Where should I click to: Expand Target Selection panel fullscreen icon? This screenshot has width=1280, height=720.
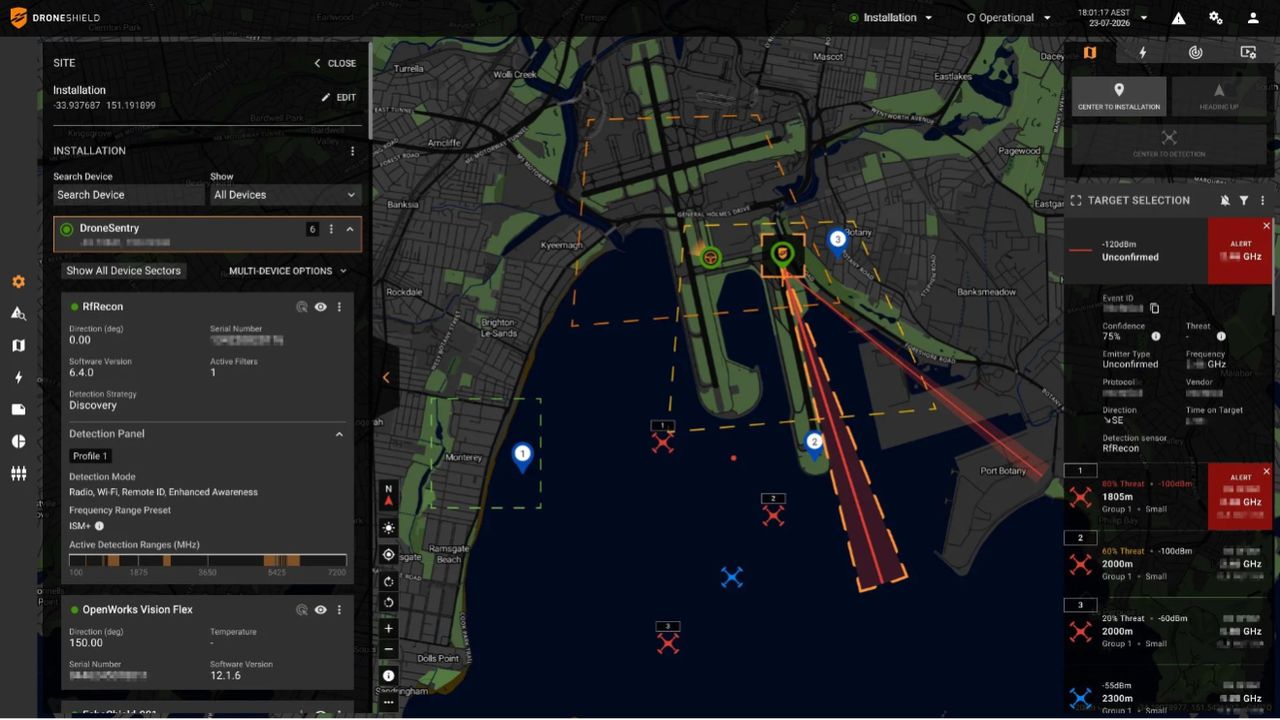pyautogui.click(x=1076, y=201)
